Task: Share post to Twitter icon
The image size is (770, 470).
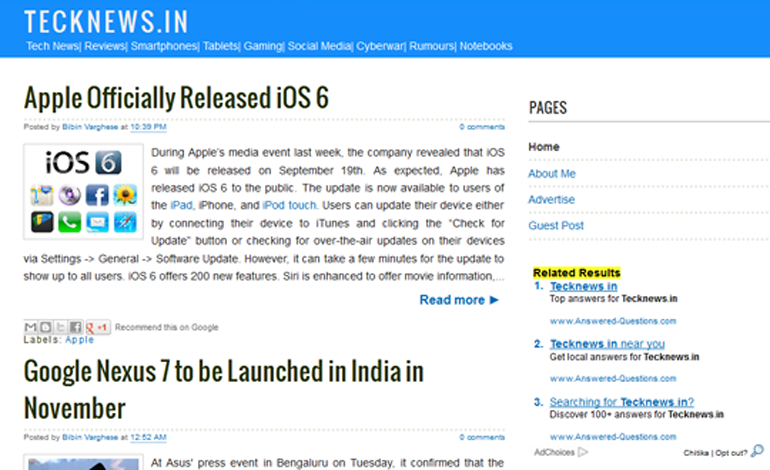Action: coord(60,327)
